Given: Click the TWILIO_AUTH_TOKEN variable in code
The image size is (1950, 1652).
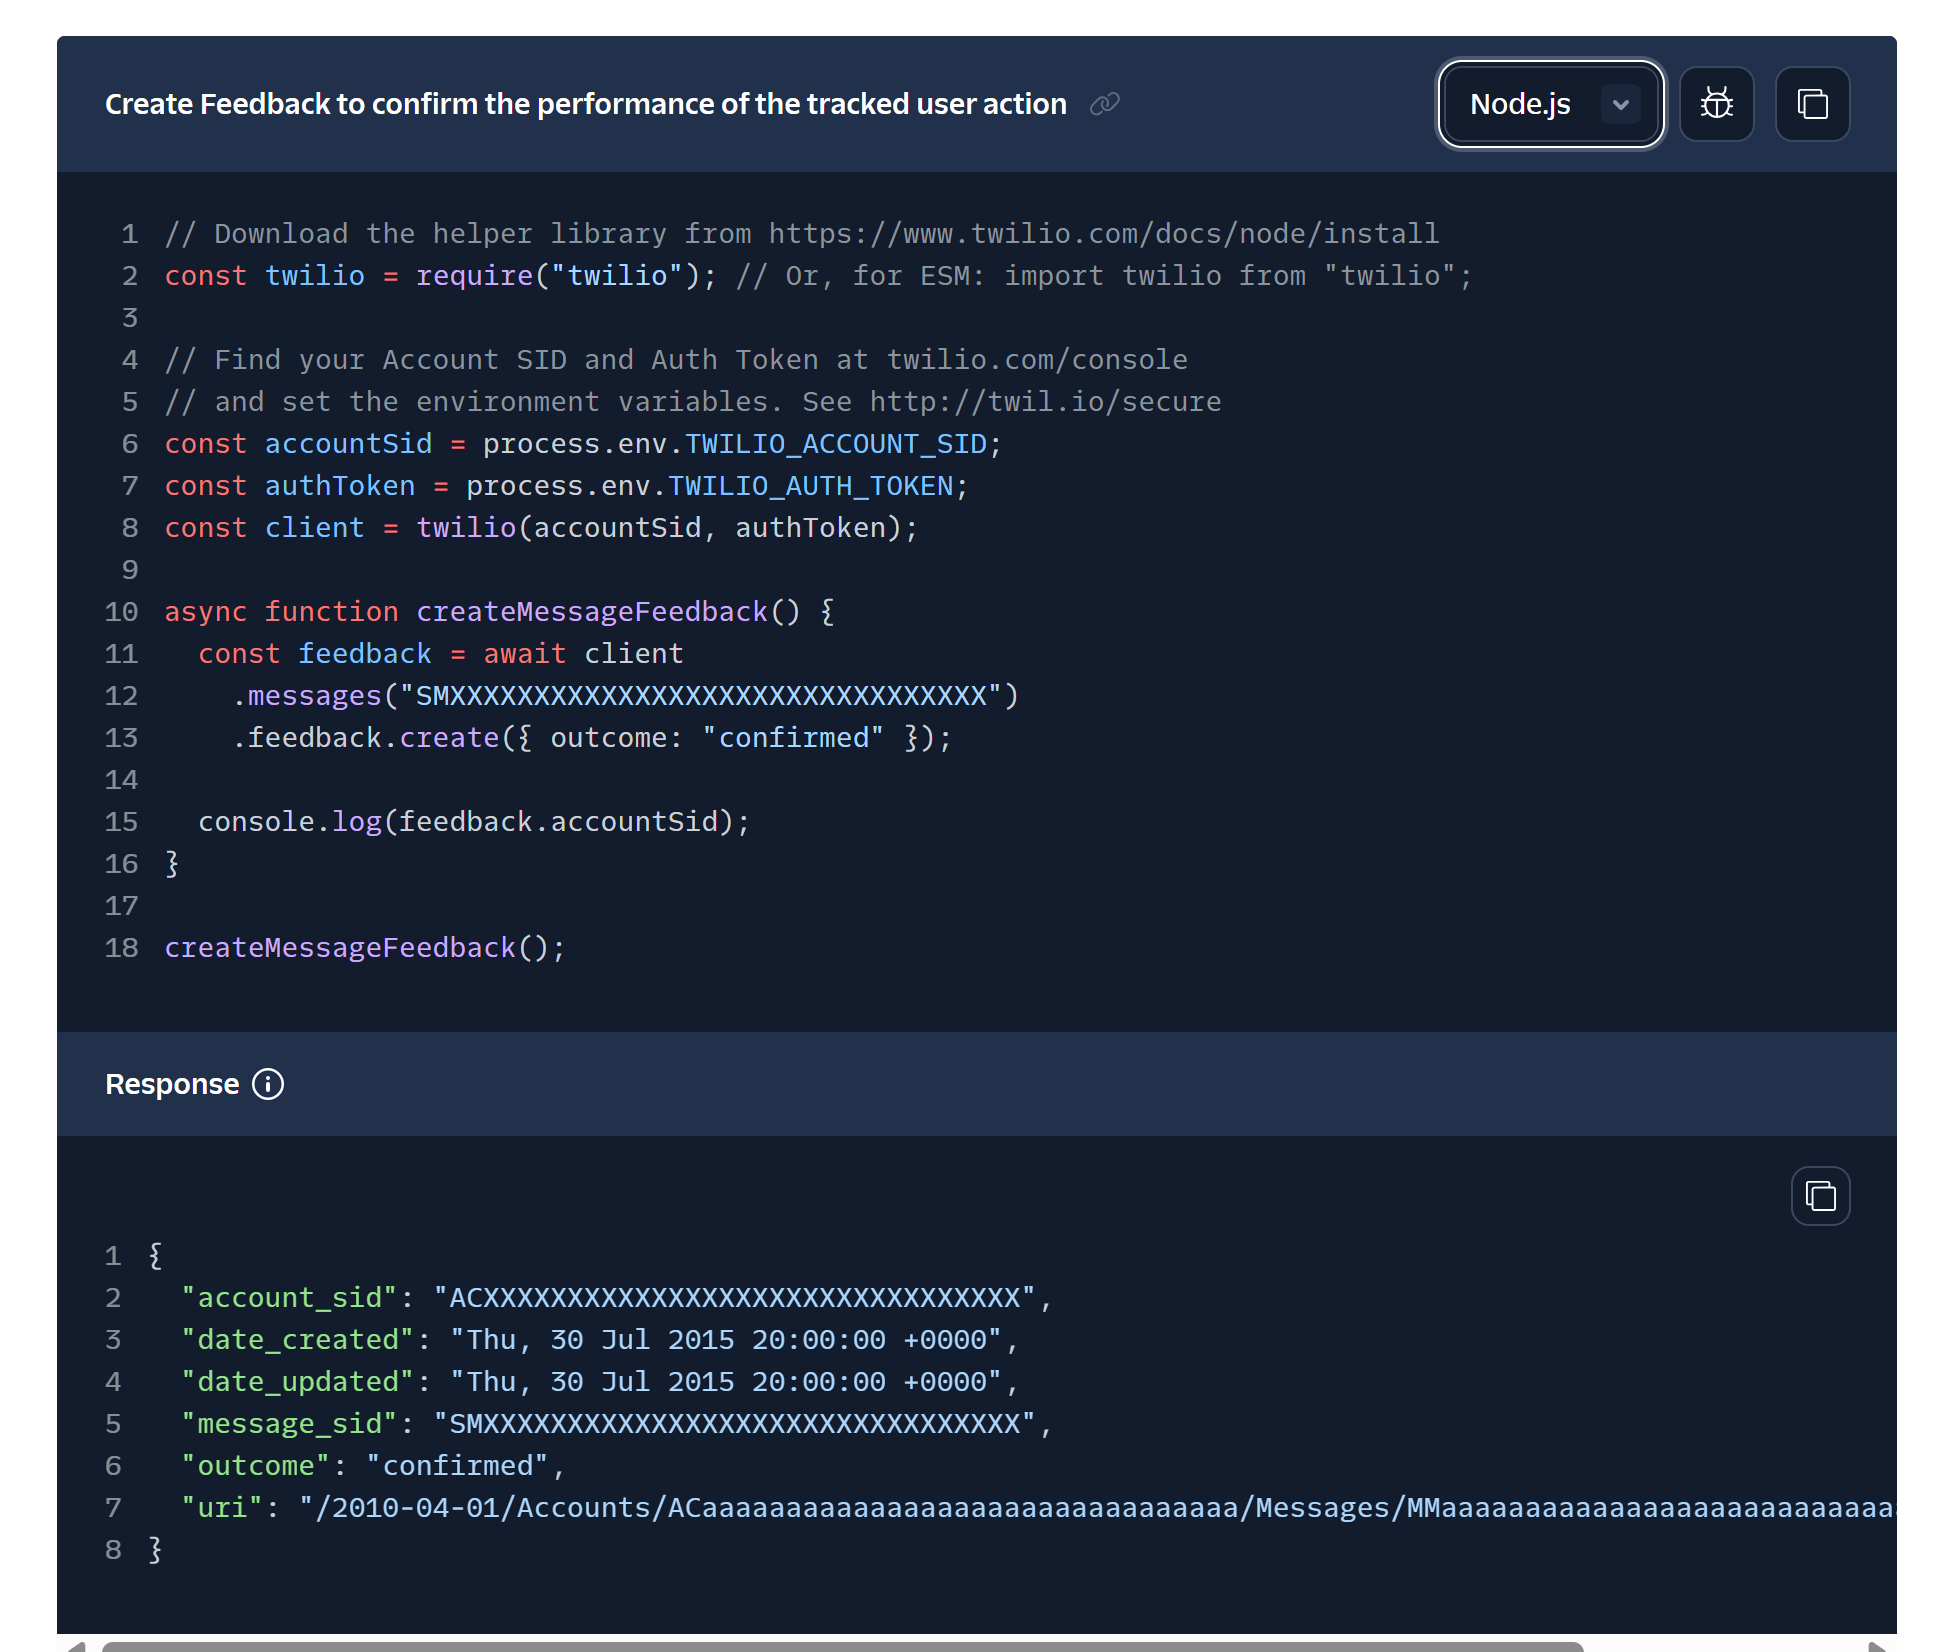Looking at the screenshot, I should point(811,486).
